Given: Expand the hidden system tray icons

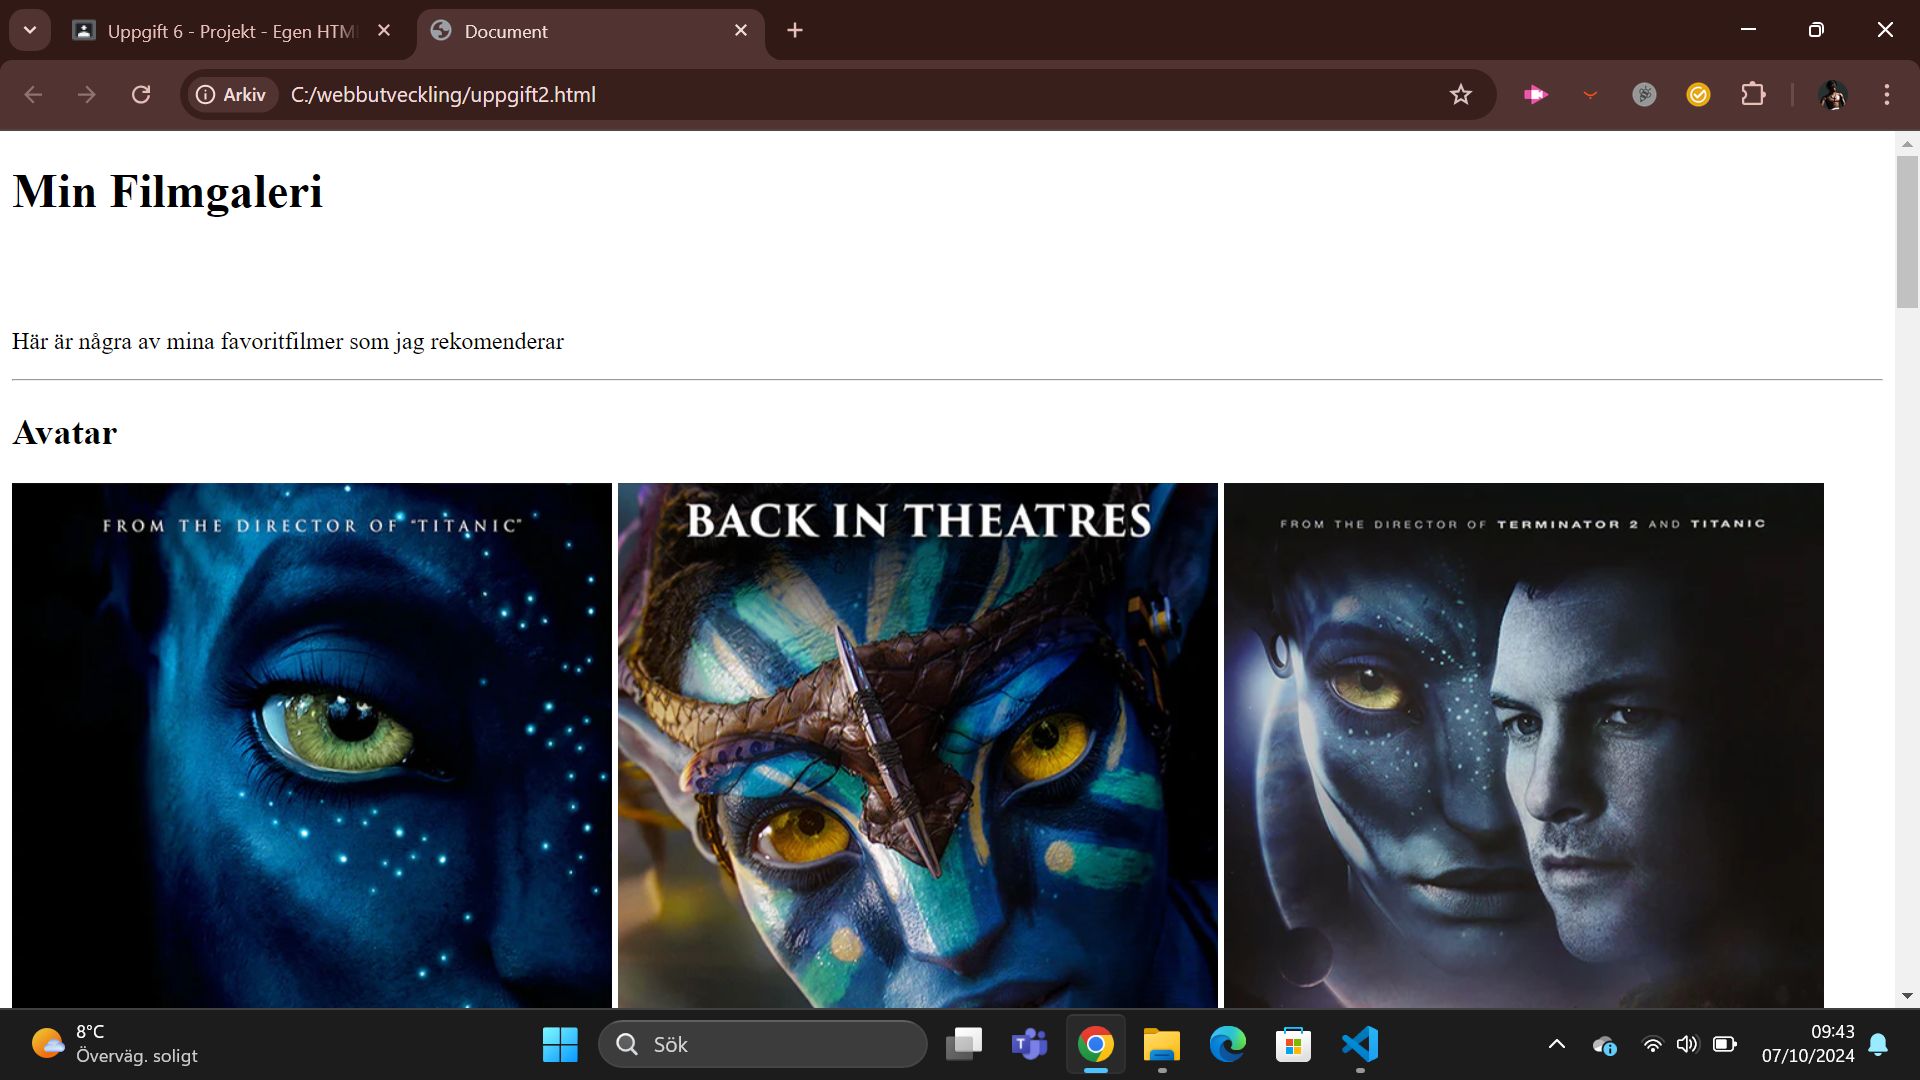Looking at the screenshot, I should pos(1557,1044).
